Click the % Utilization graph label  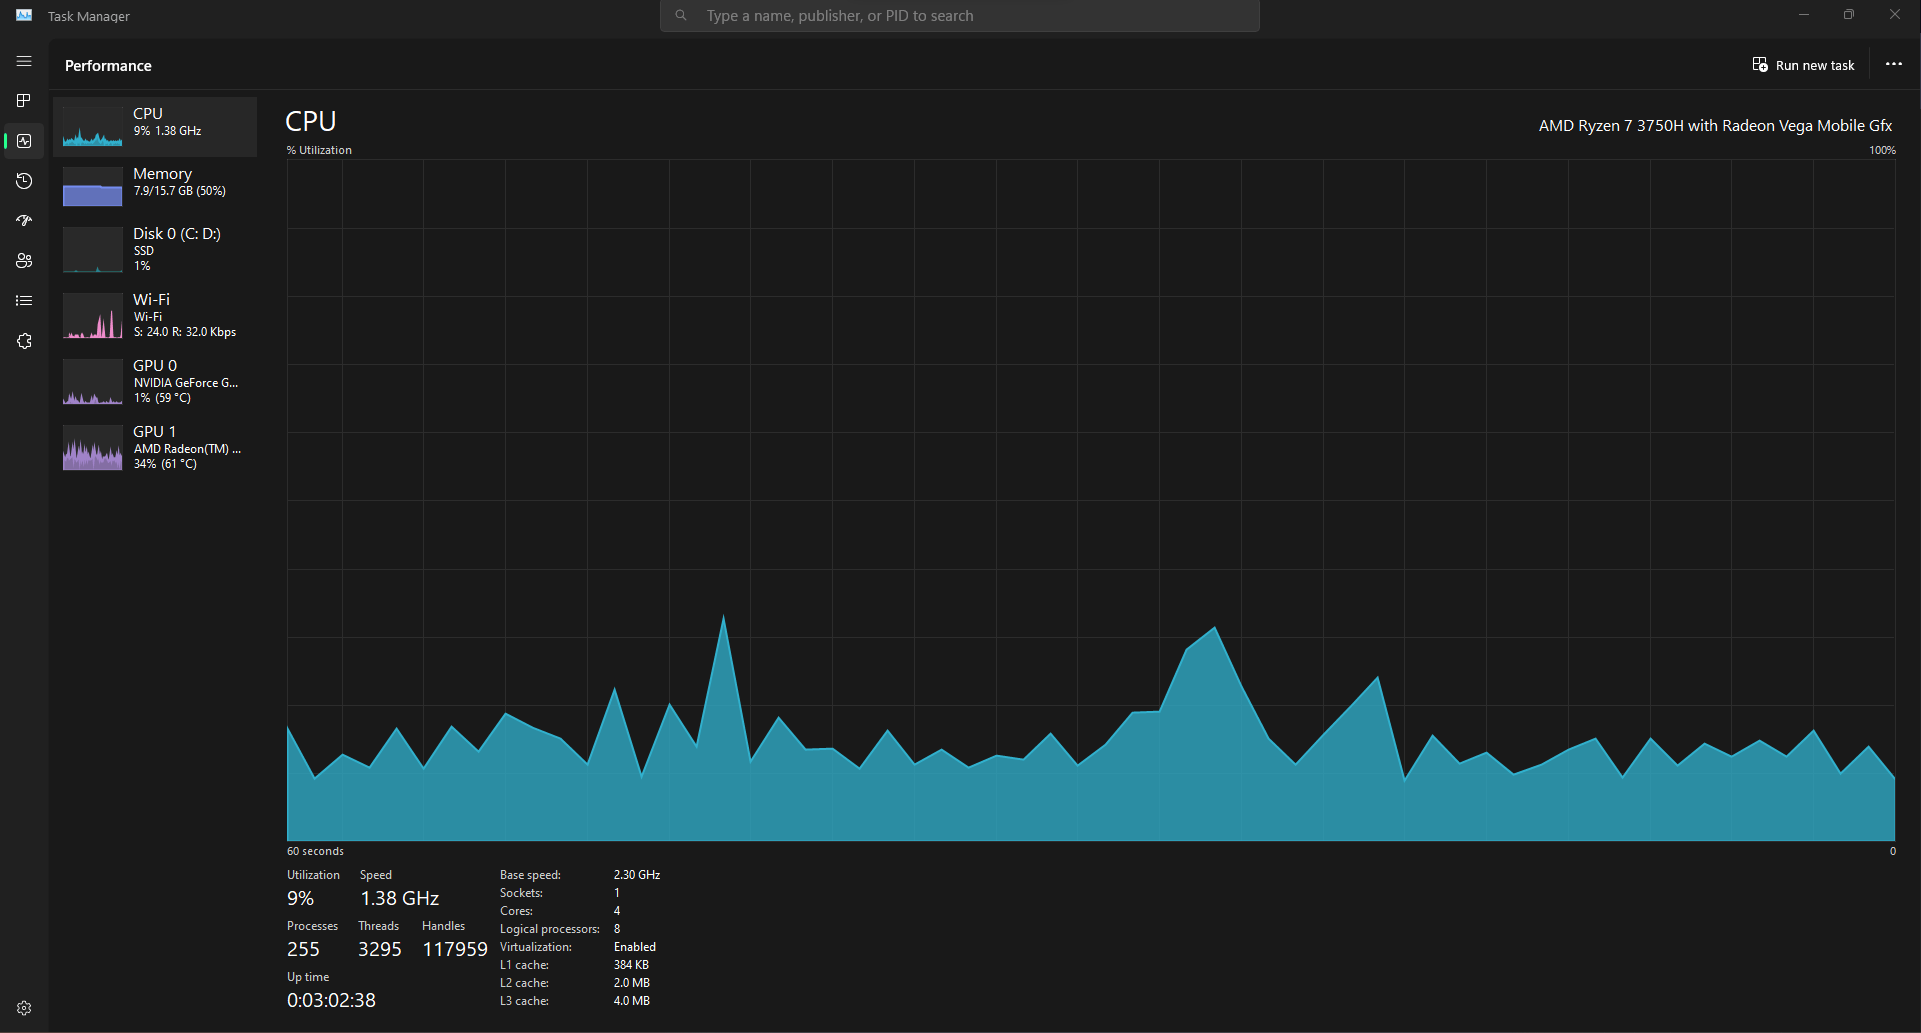click(319, 150)
